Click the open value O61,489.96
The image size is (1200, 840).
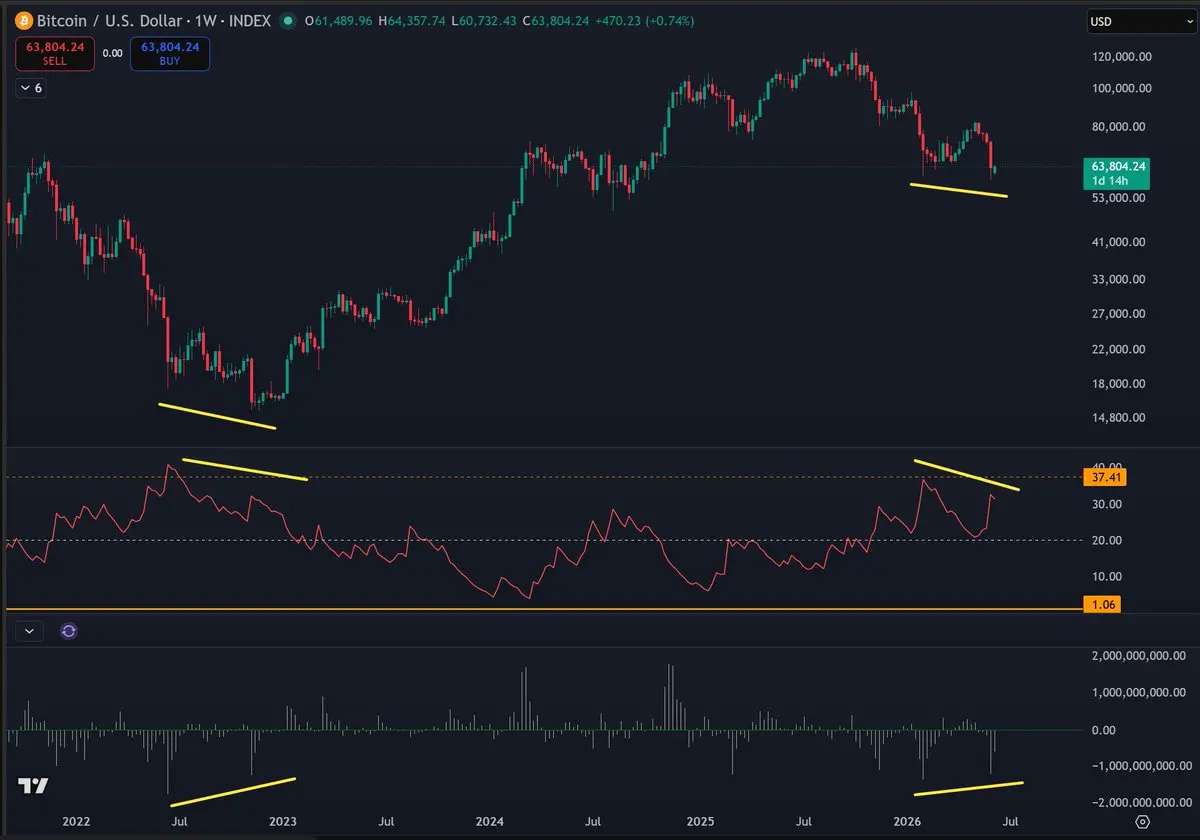pos(338,20)
